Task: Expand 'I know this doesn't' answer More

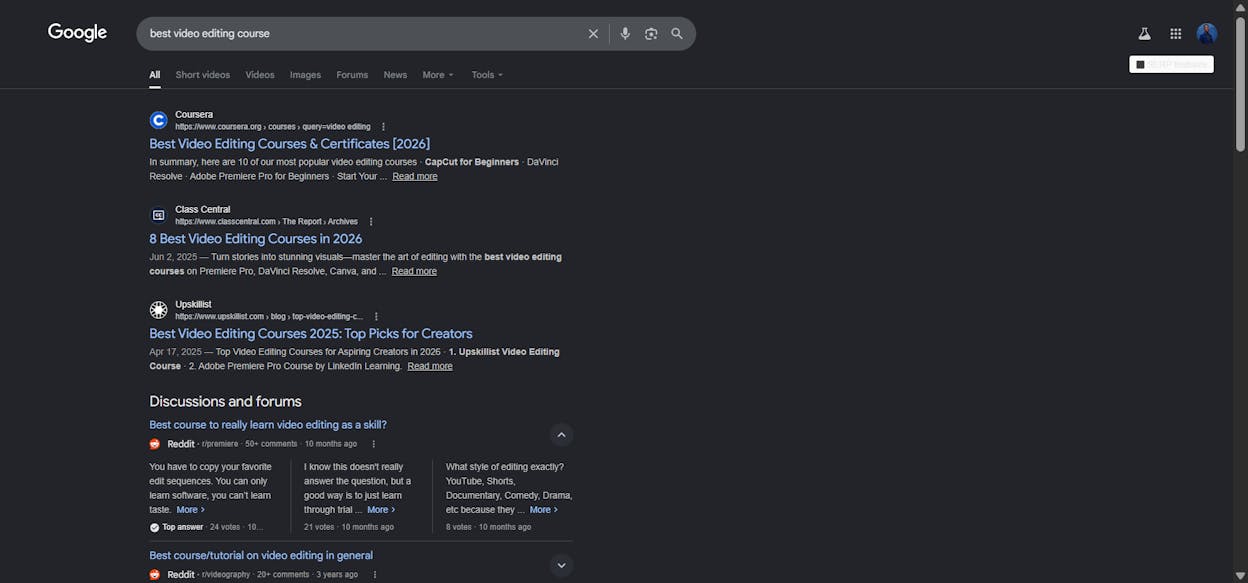Action: 381,510
